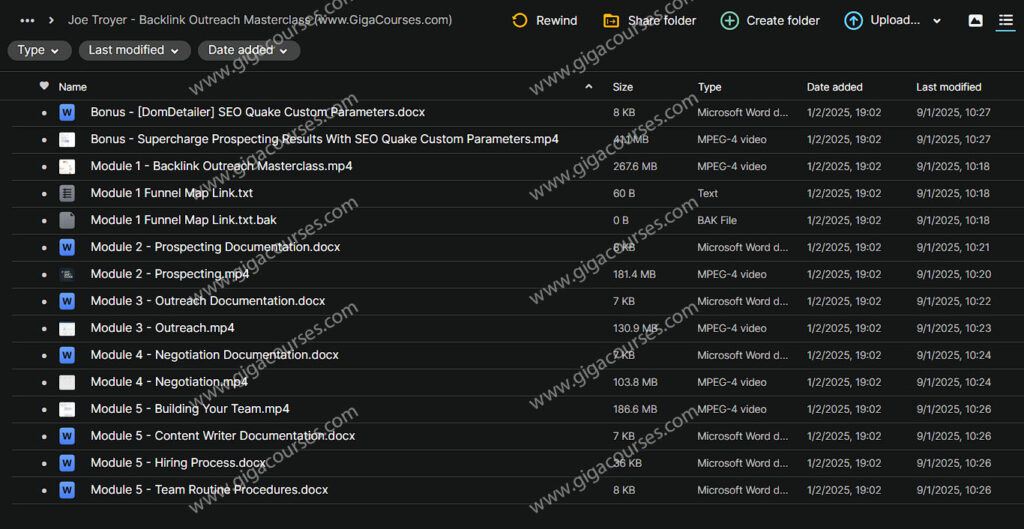The image size is (1024, 529).
Task: Click the BAK File type cell
Action: click(717, 221)
